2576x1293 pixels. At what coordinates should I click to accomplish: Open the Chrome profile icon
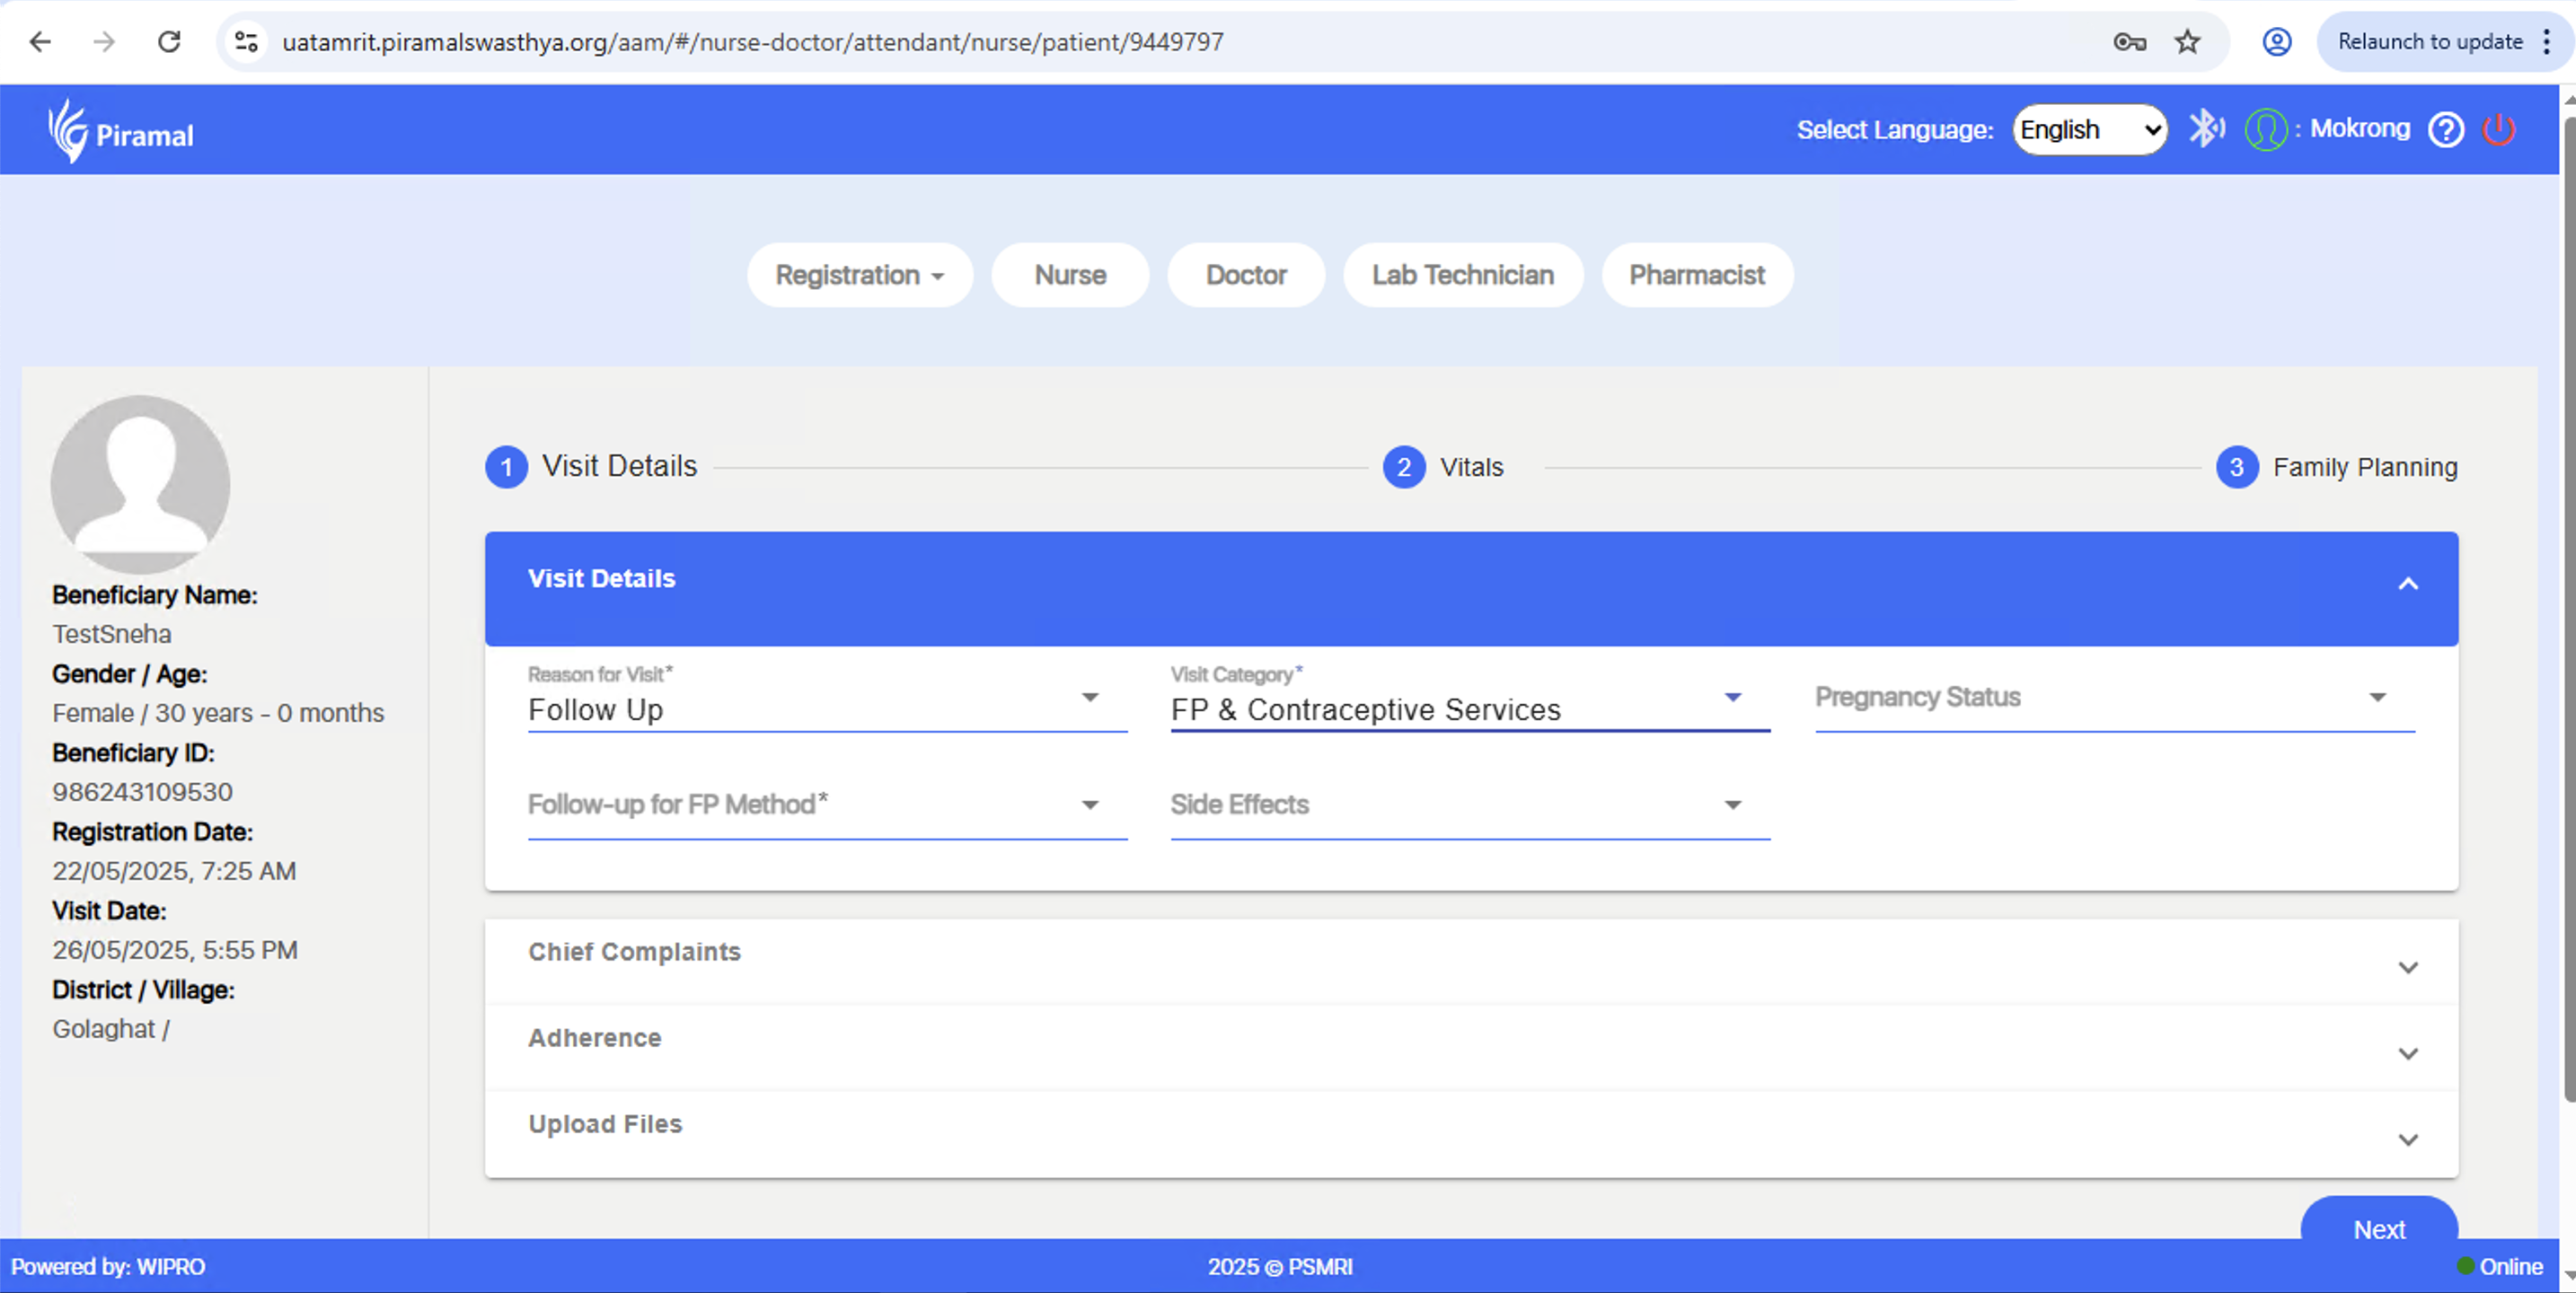pyautogui.click(x=2276, y=42)
